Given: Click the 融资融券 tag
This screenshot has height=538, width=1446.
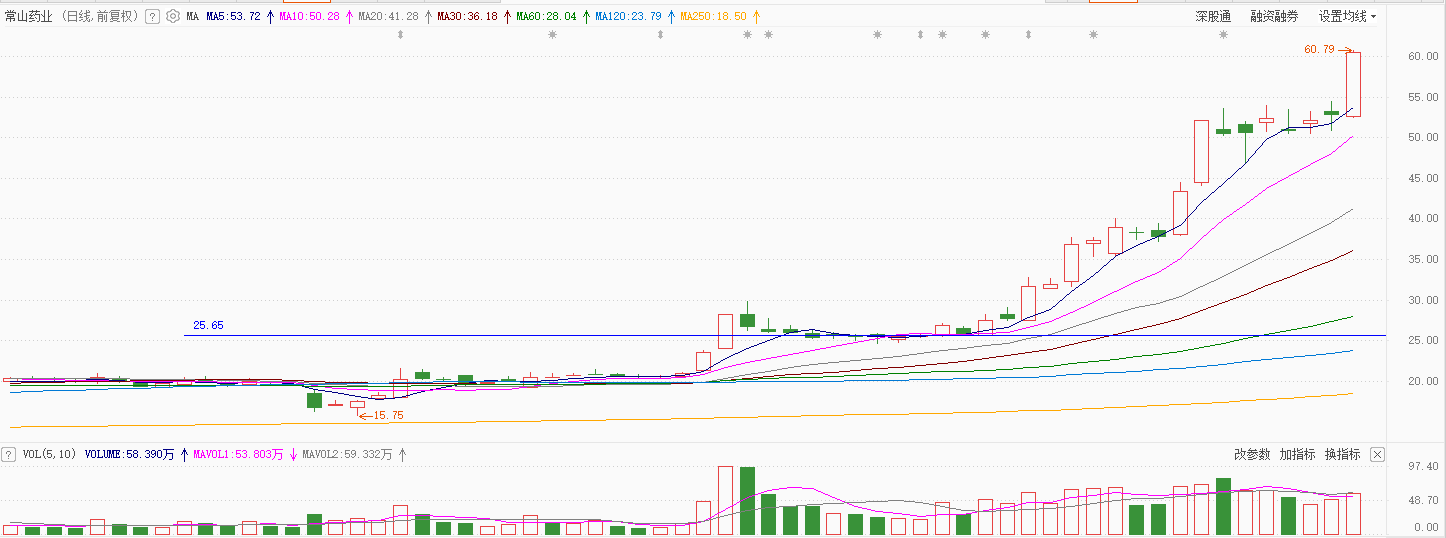Looking at the screenshot, I should point(1274,16).
